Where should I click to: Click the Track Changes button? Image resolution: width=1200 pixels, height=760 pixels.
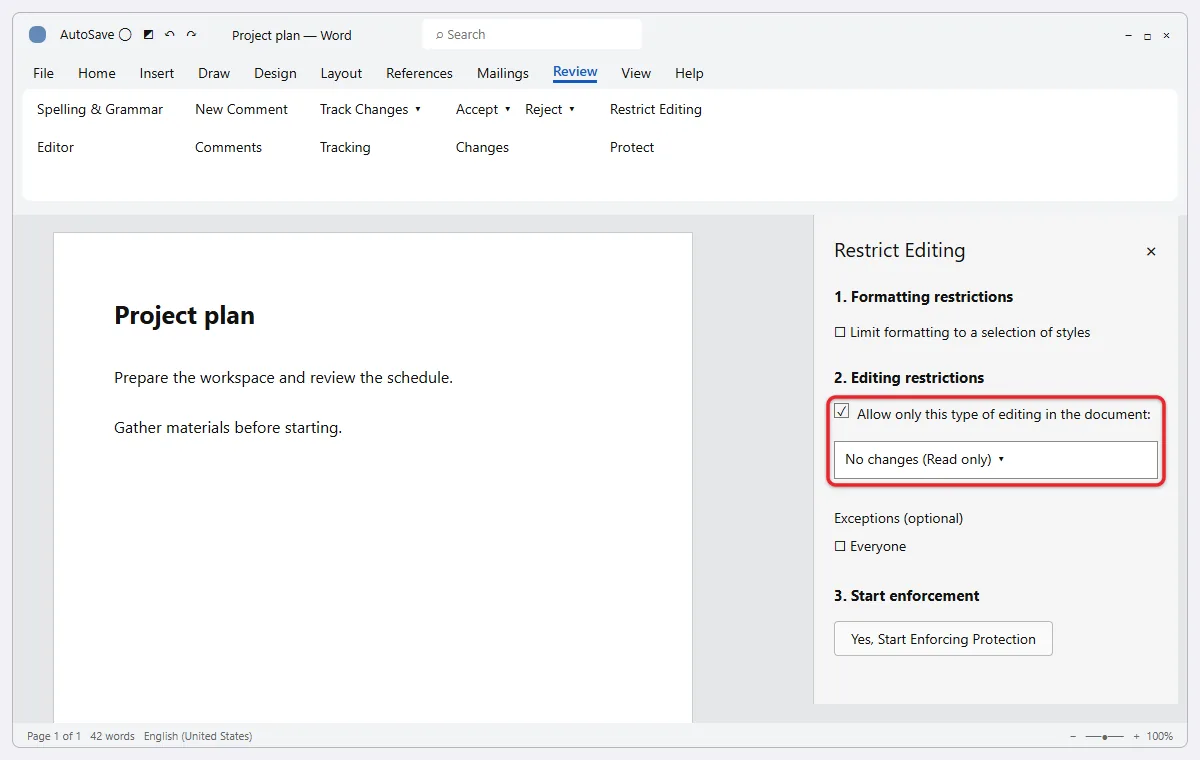coord(364,109)
